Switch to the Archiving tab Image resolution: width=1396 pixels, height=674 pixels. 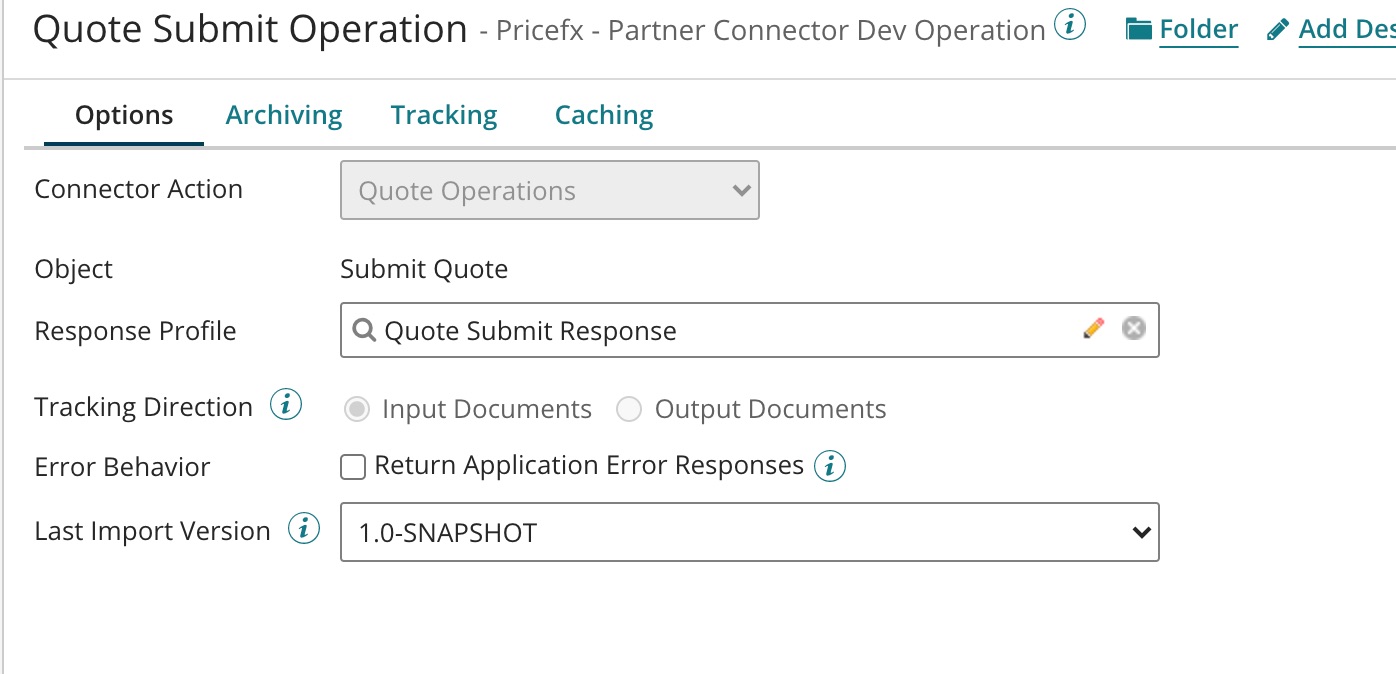point(284,116)
